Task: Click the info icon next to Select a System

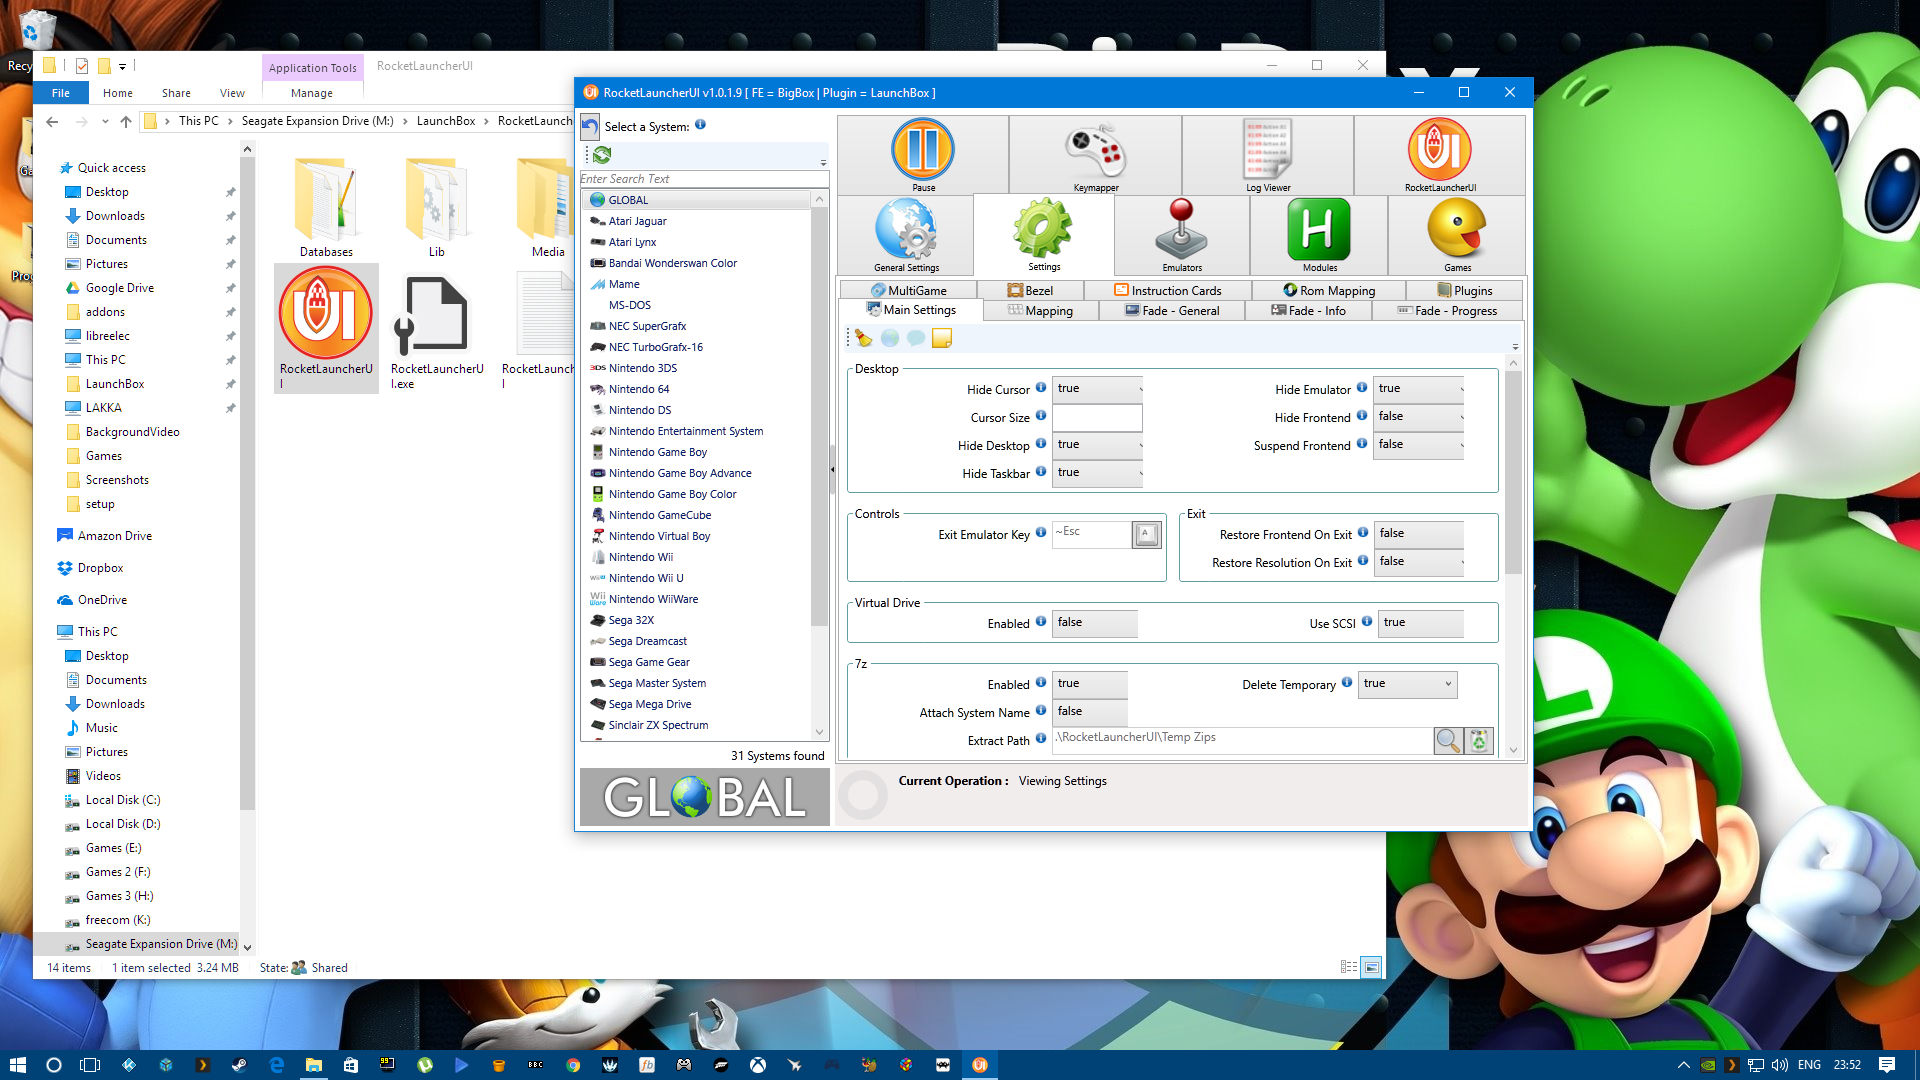Action: click(x=700, y=125)
